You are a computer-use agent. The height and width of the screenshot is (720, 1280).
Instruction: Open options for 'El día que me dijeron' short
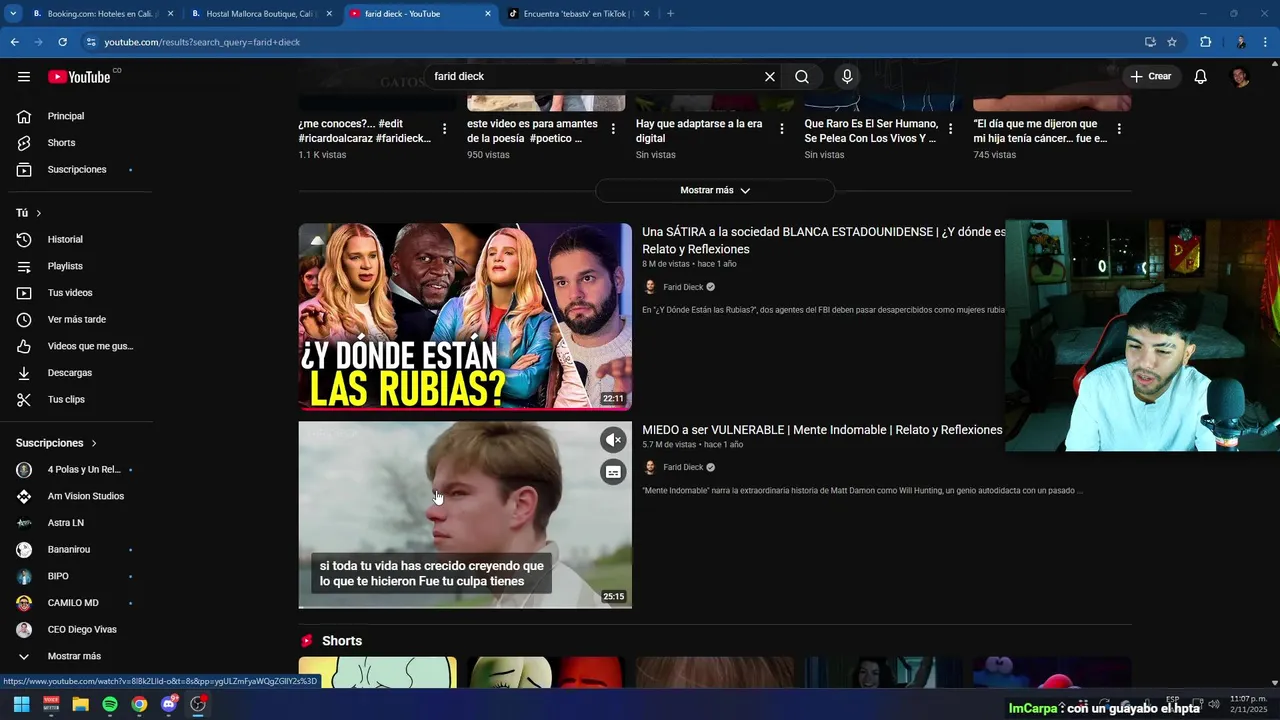(1119, 129)
